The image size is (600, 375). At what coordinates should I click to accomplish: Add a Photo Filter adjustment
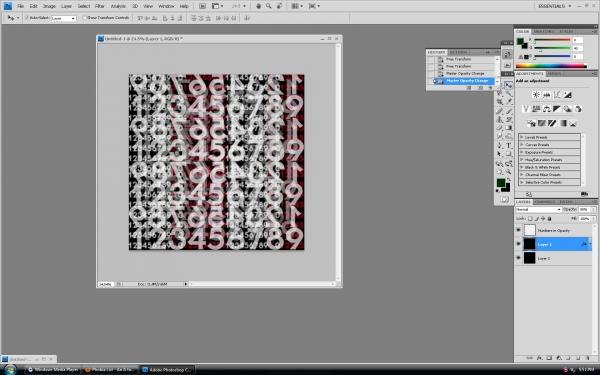pos(567,109)
